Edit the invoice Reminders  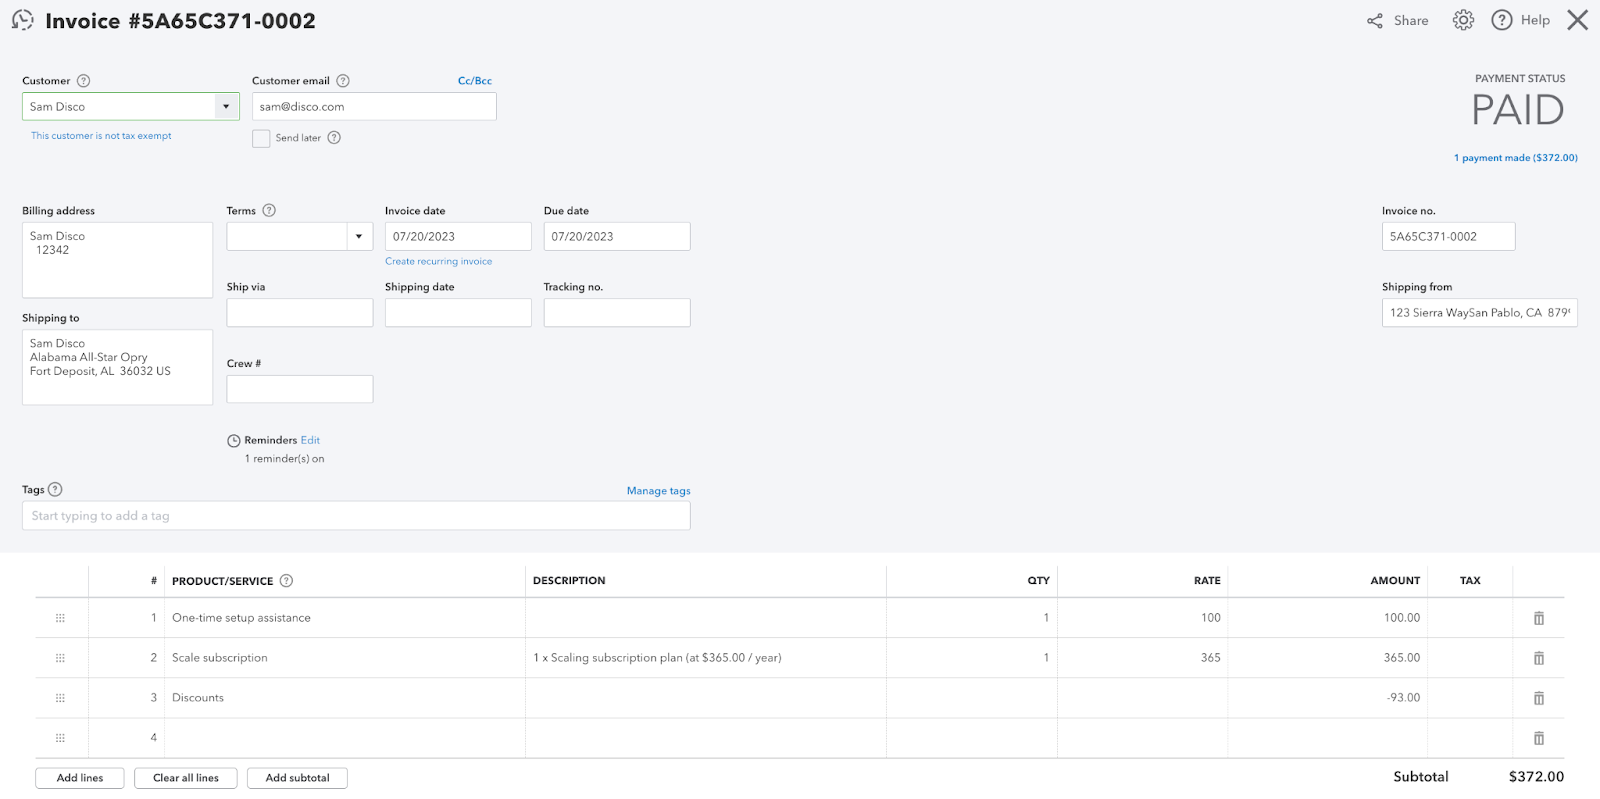pos(310,440)
